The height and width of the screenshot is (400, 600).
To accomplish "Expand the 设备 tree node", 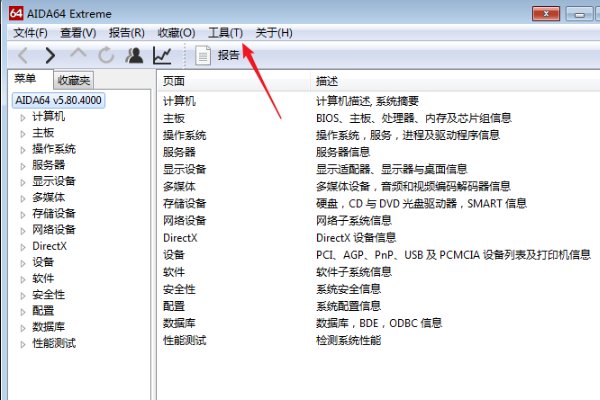I will pyautogui.click(x=23, y=263).
